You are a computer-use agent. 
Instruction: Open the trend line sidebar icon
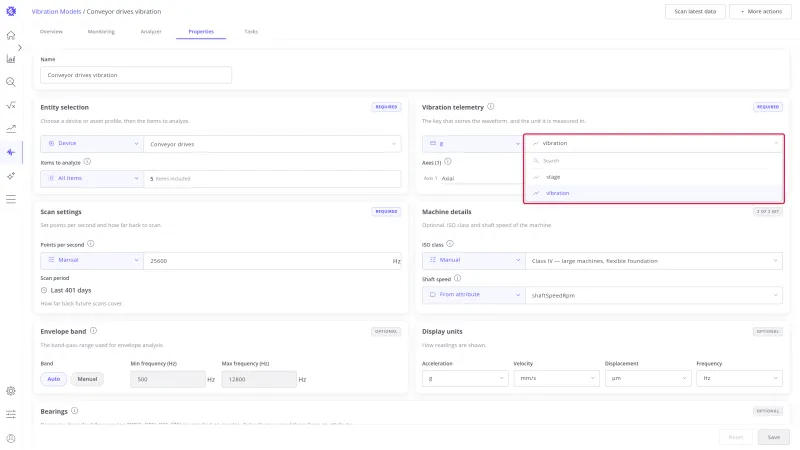11,129
